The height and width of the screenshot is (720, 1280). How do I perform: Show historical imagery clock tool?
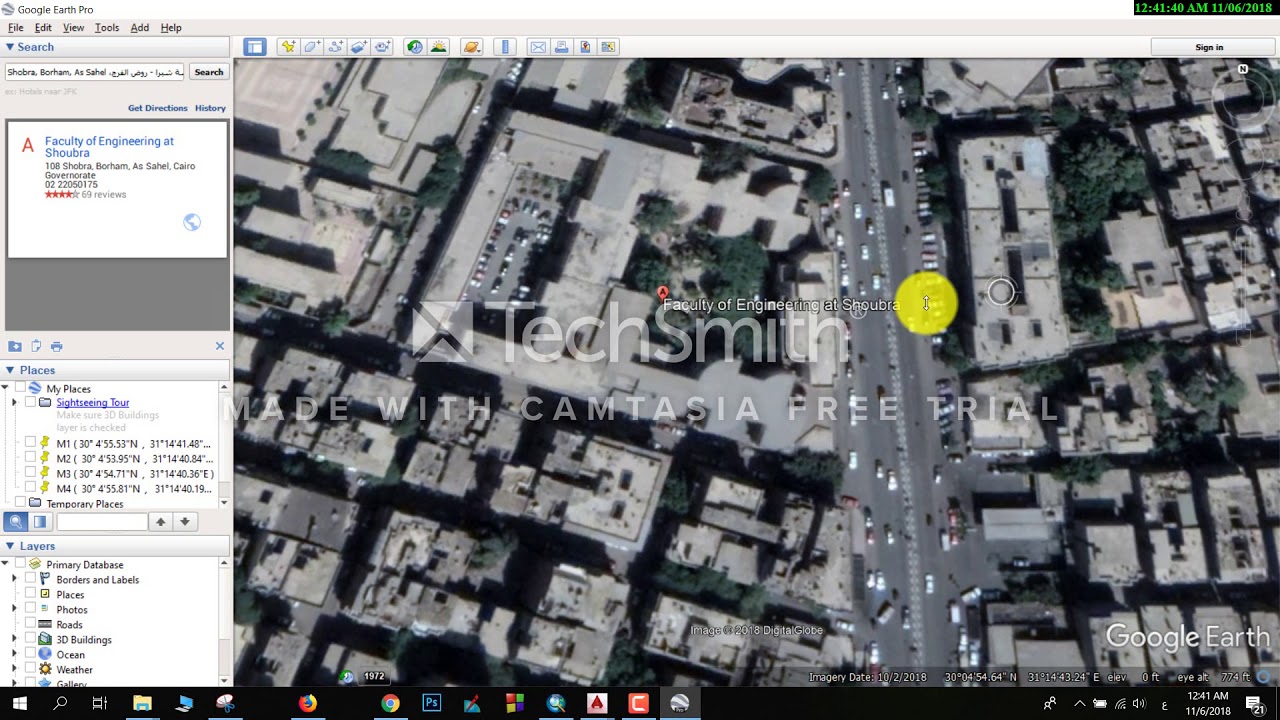coord(414,47)
